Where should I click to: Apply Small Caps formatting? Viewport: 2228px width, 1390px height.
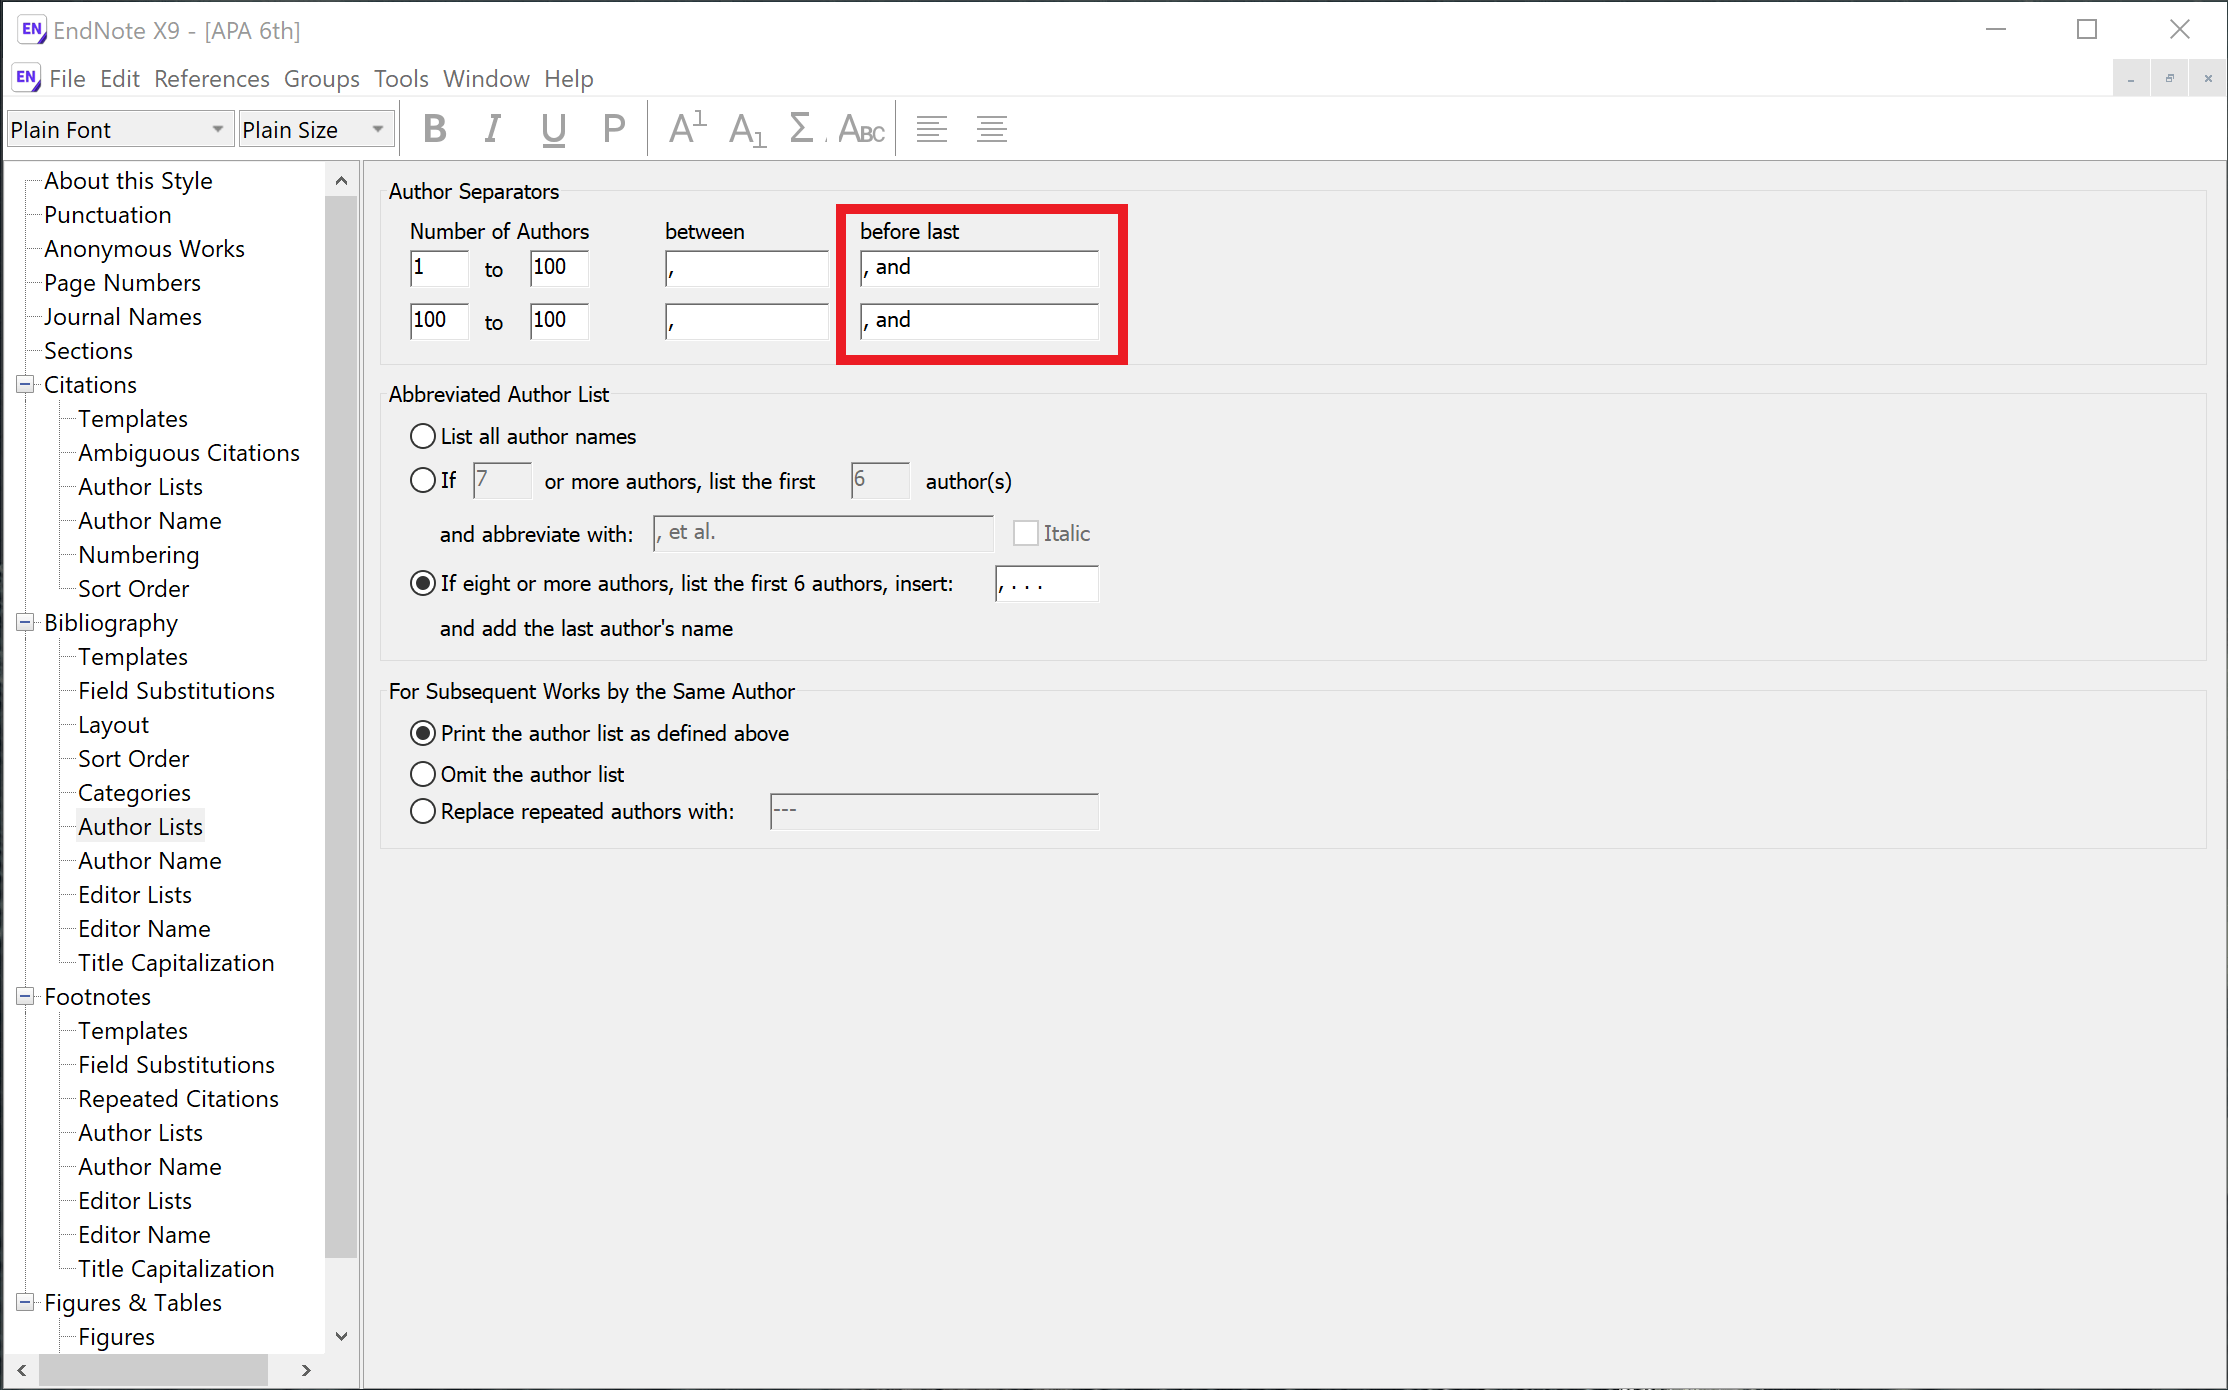click(x=861, y=129)
